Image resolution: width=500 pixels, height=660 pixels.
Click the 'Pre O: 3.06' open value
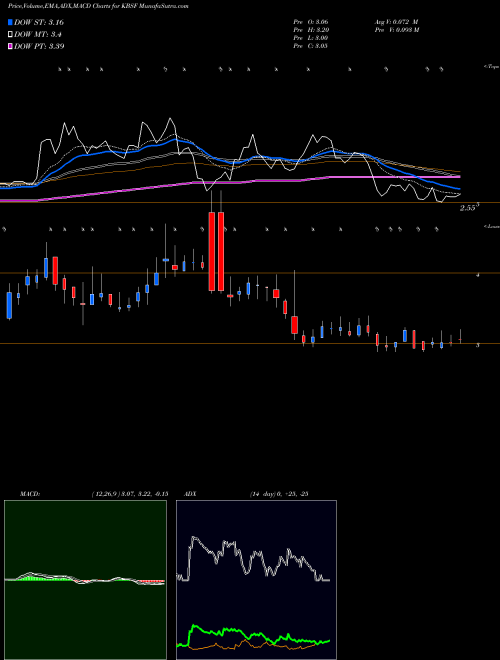click(311, 21)
